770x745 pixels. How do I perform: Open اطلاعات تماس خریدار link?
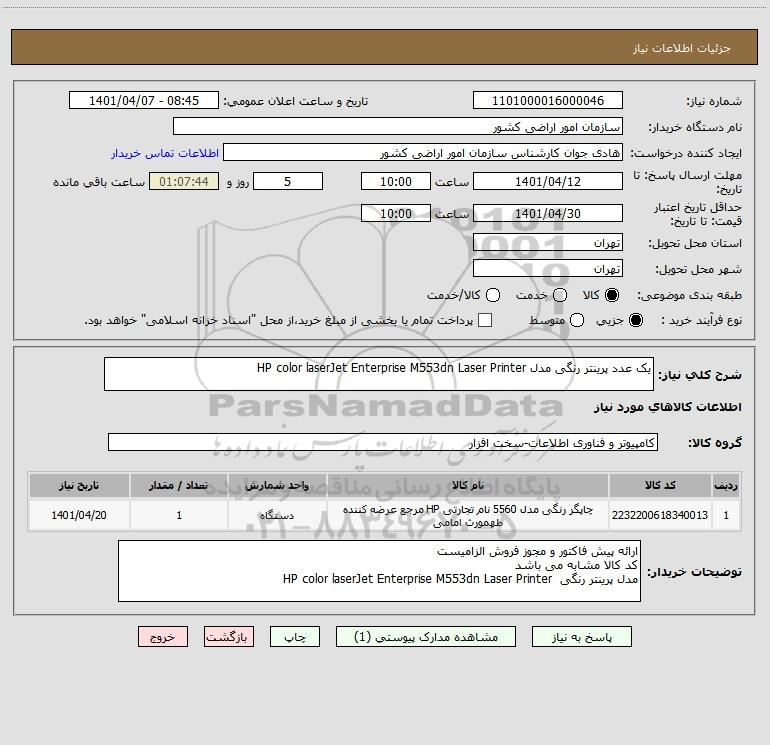[x=165, y=153]
